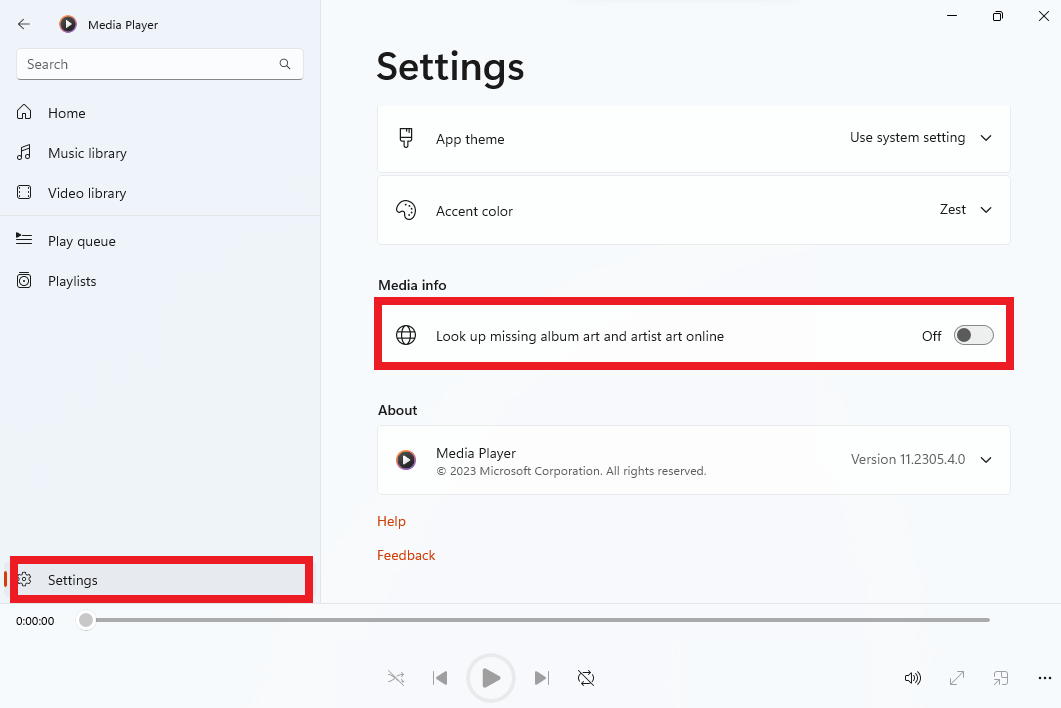Toggle repeat mode
This screenshot has width=1061, height=708.
click(586, 678)
